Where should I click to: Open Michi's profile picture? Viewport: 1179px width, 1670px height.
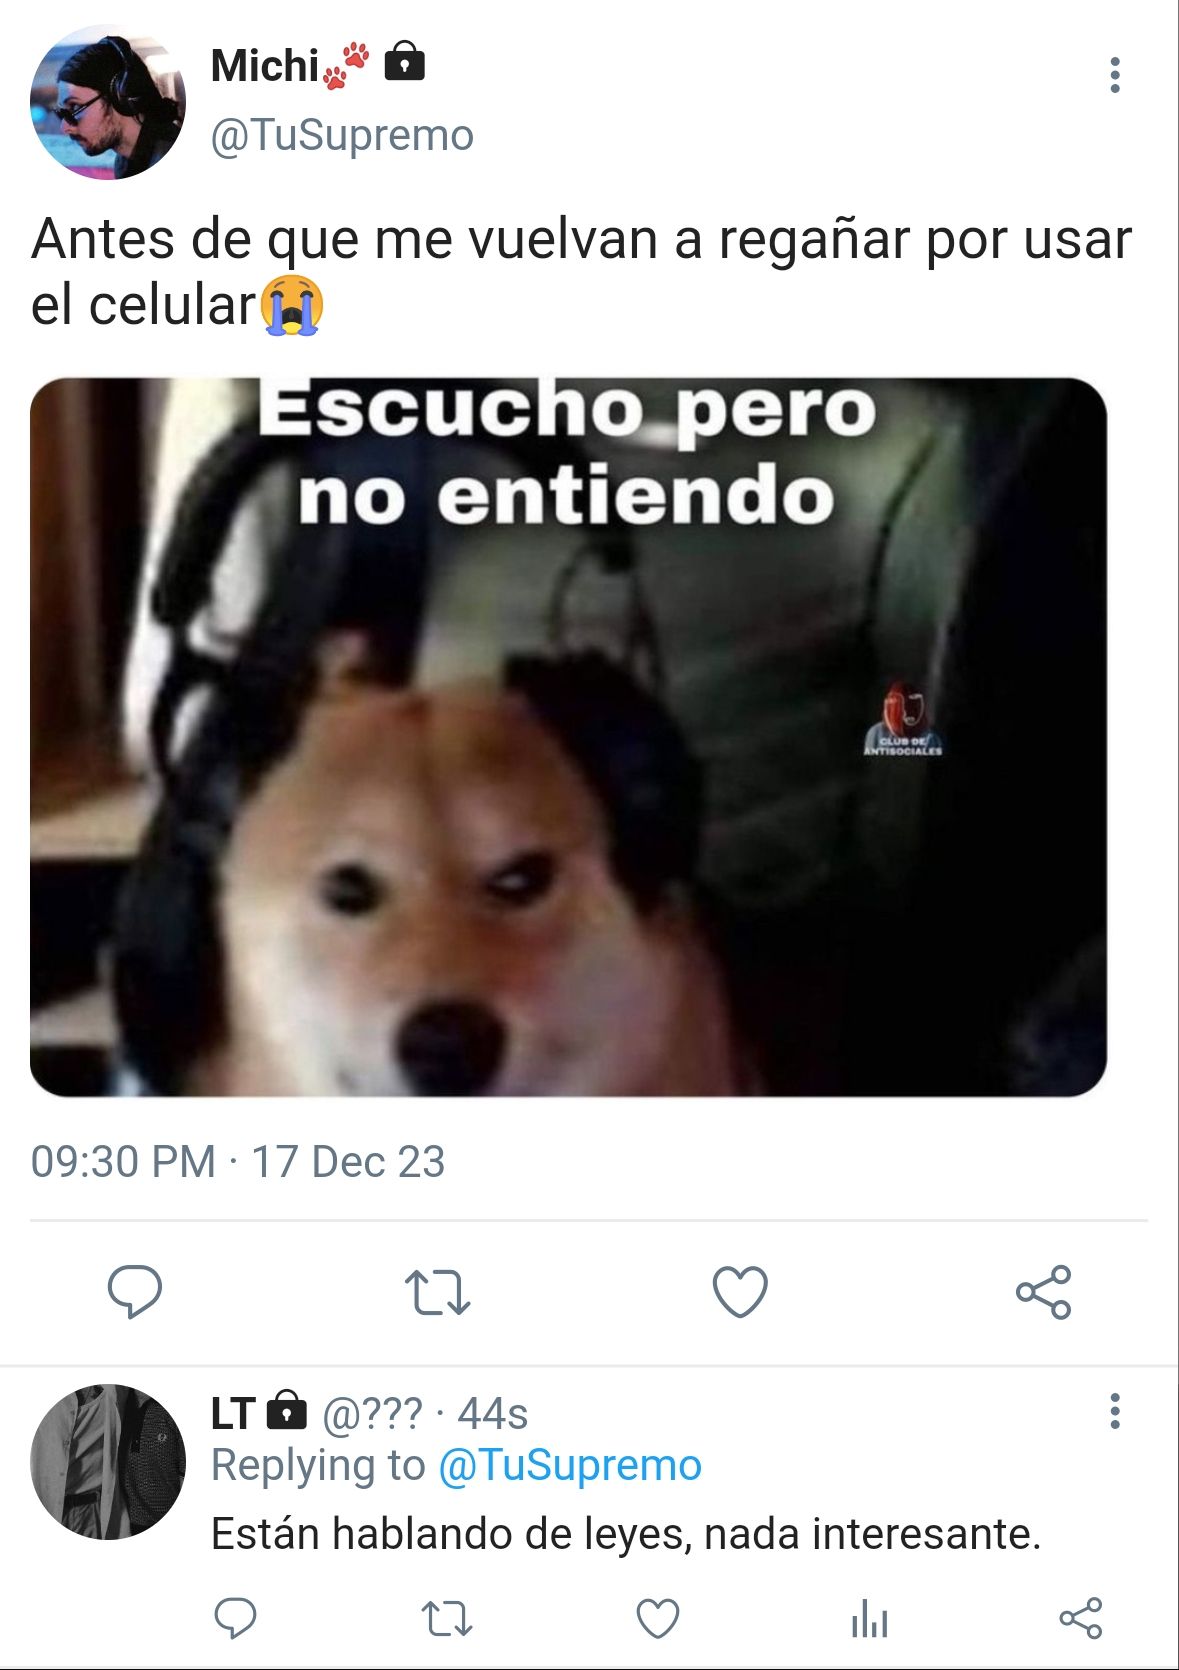click(108, 102)
